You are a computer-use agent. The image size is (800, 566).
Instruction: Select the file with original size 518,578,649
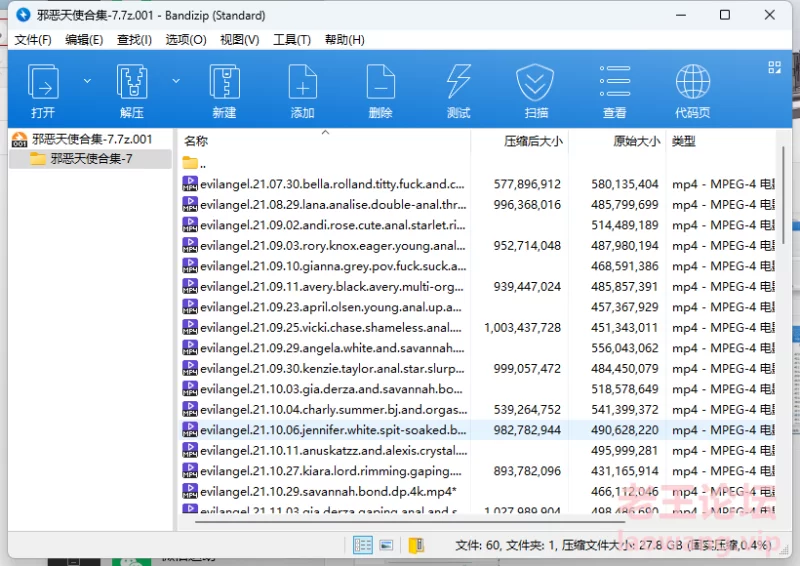[478, 389]
